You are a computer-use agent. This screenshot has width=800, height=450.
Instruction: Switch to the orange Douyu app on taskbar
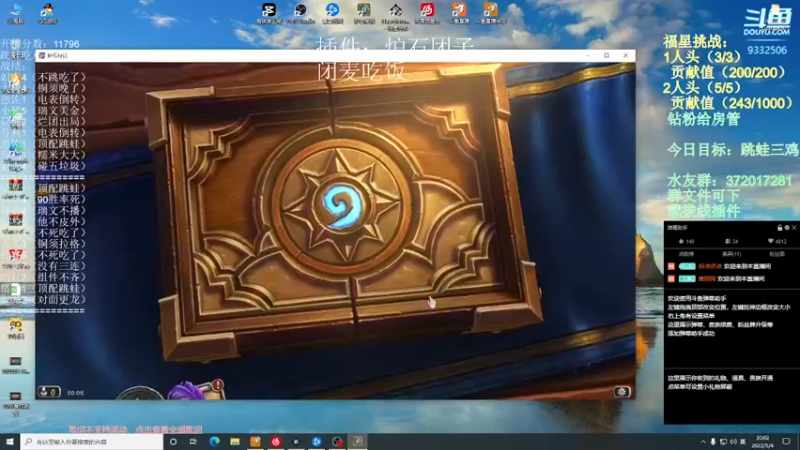click(255, 441)
